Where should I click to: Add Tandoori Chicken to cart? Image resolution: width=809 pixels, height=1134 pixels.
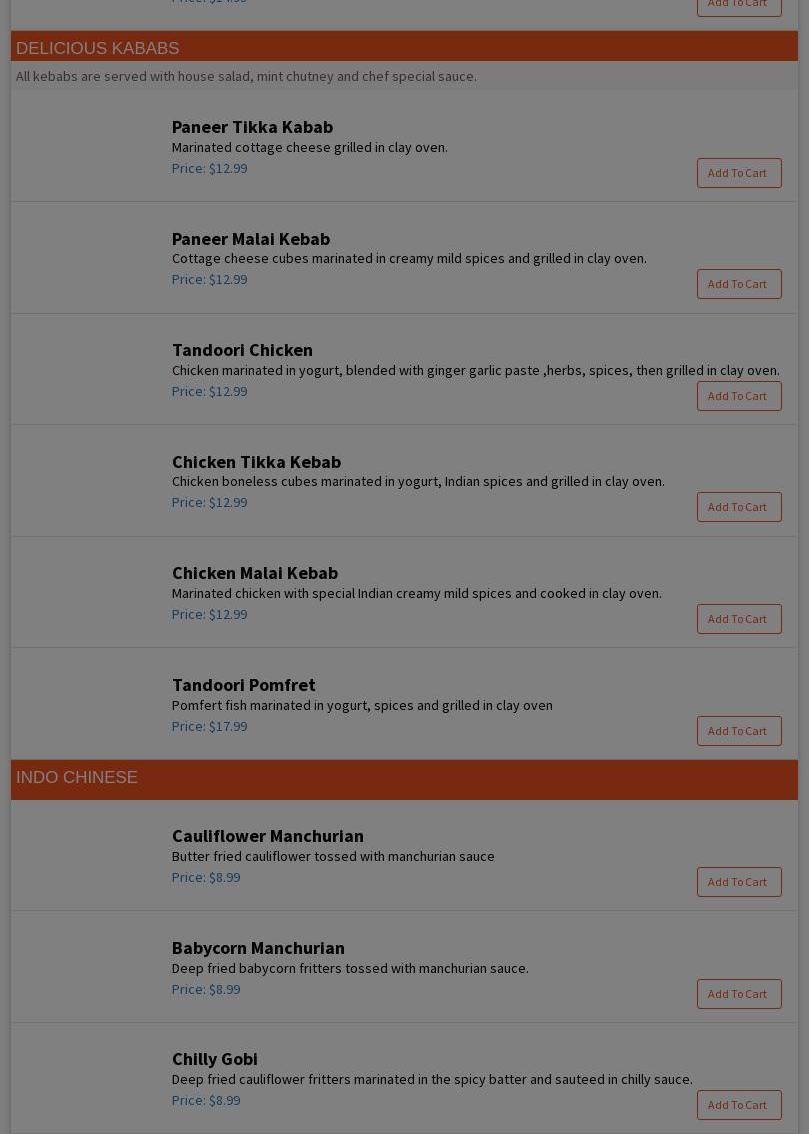click(x=738, y=396)
